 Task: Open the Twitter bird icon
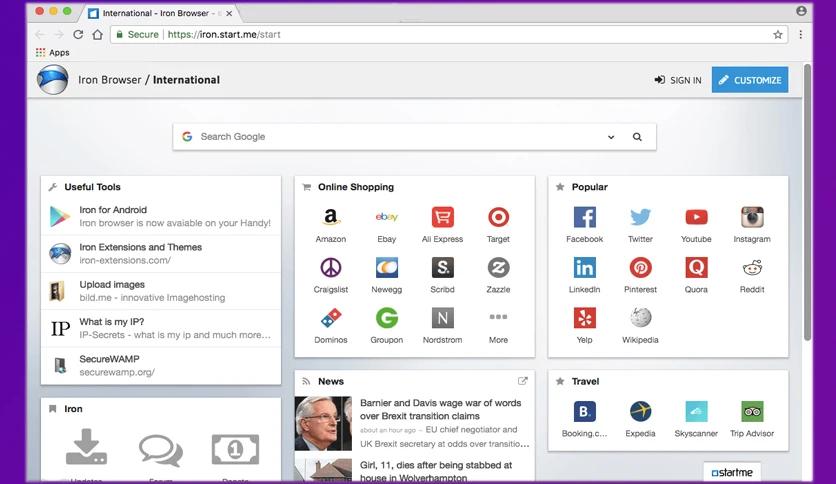click(640, 217)
